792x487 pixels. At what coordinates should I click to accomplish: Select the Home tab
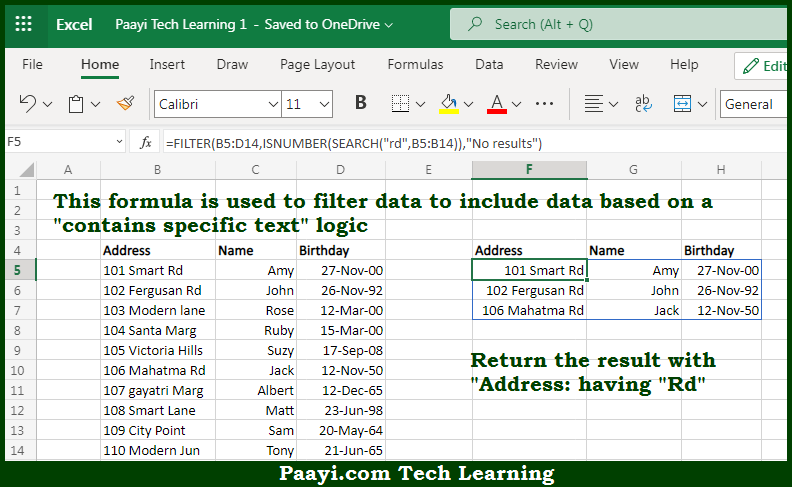100,64
